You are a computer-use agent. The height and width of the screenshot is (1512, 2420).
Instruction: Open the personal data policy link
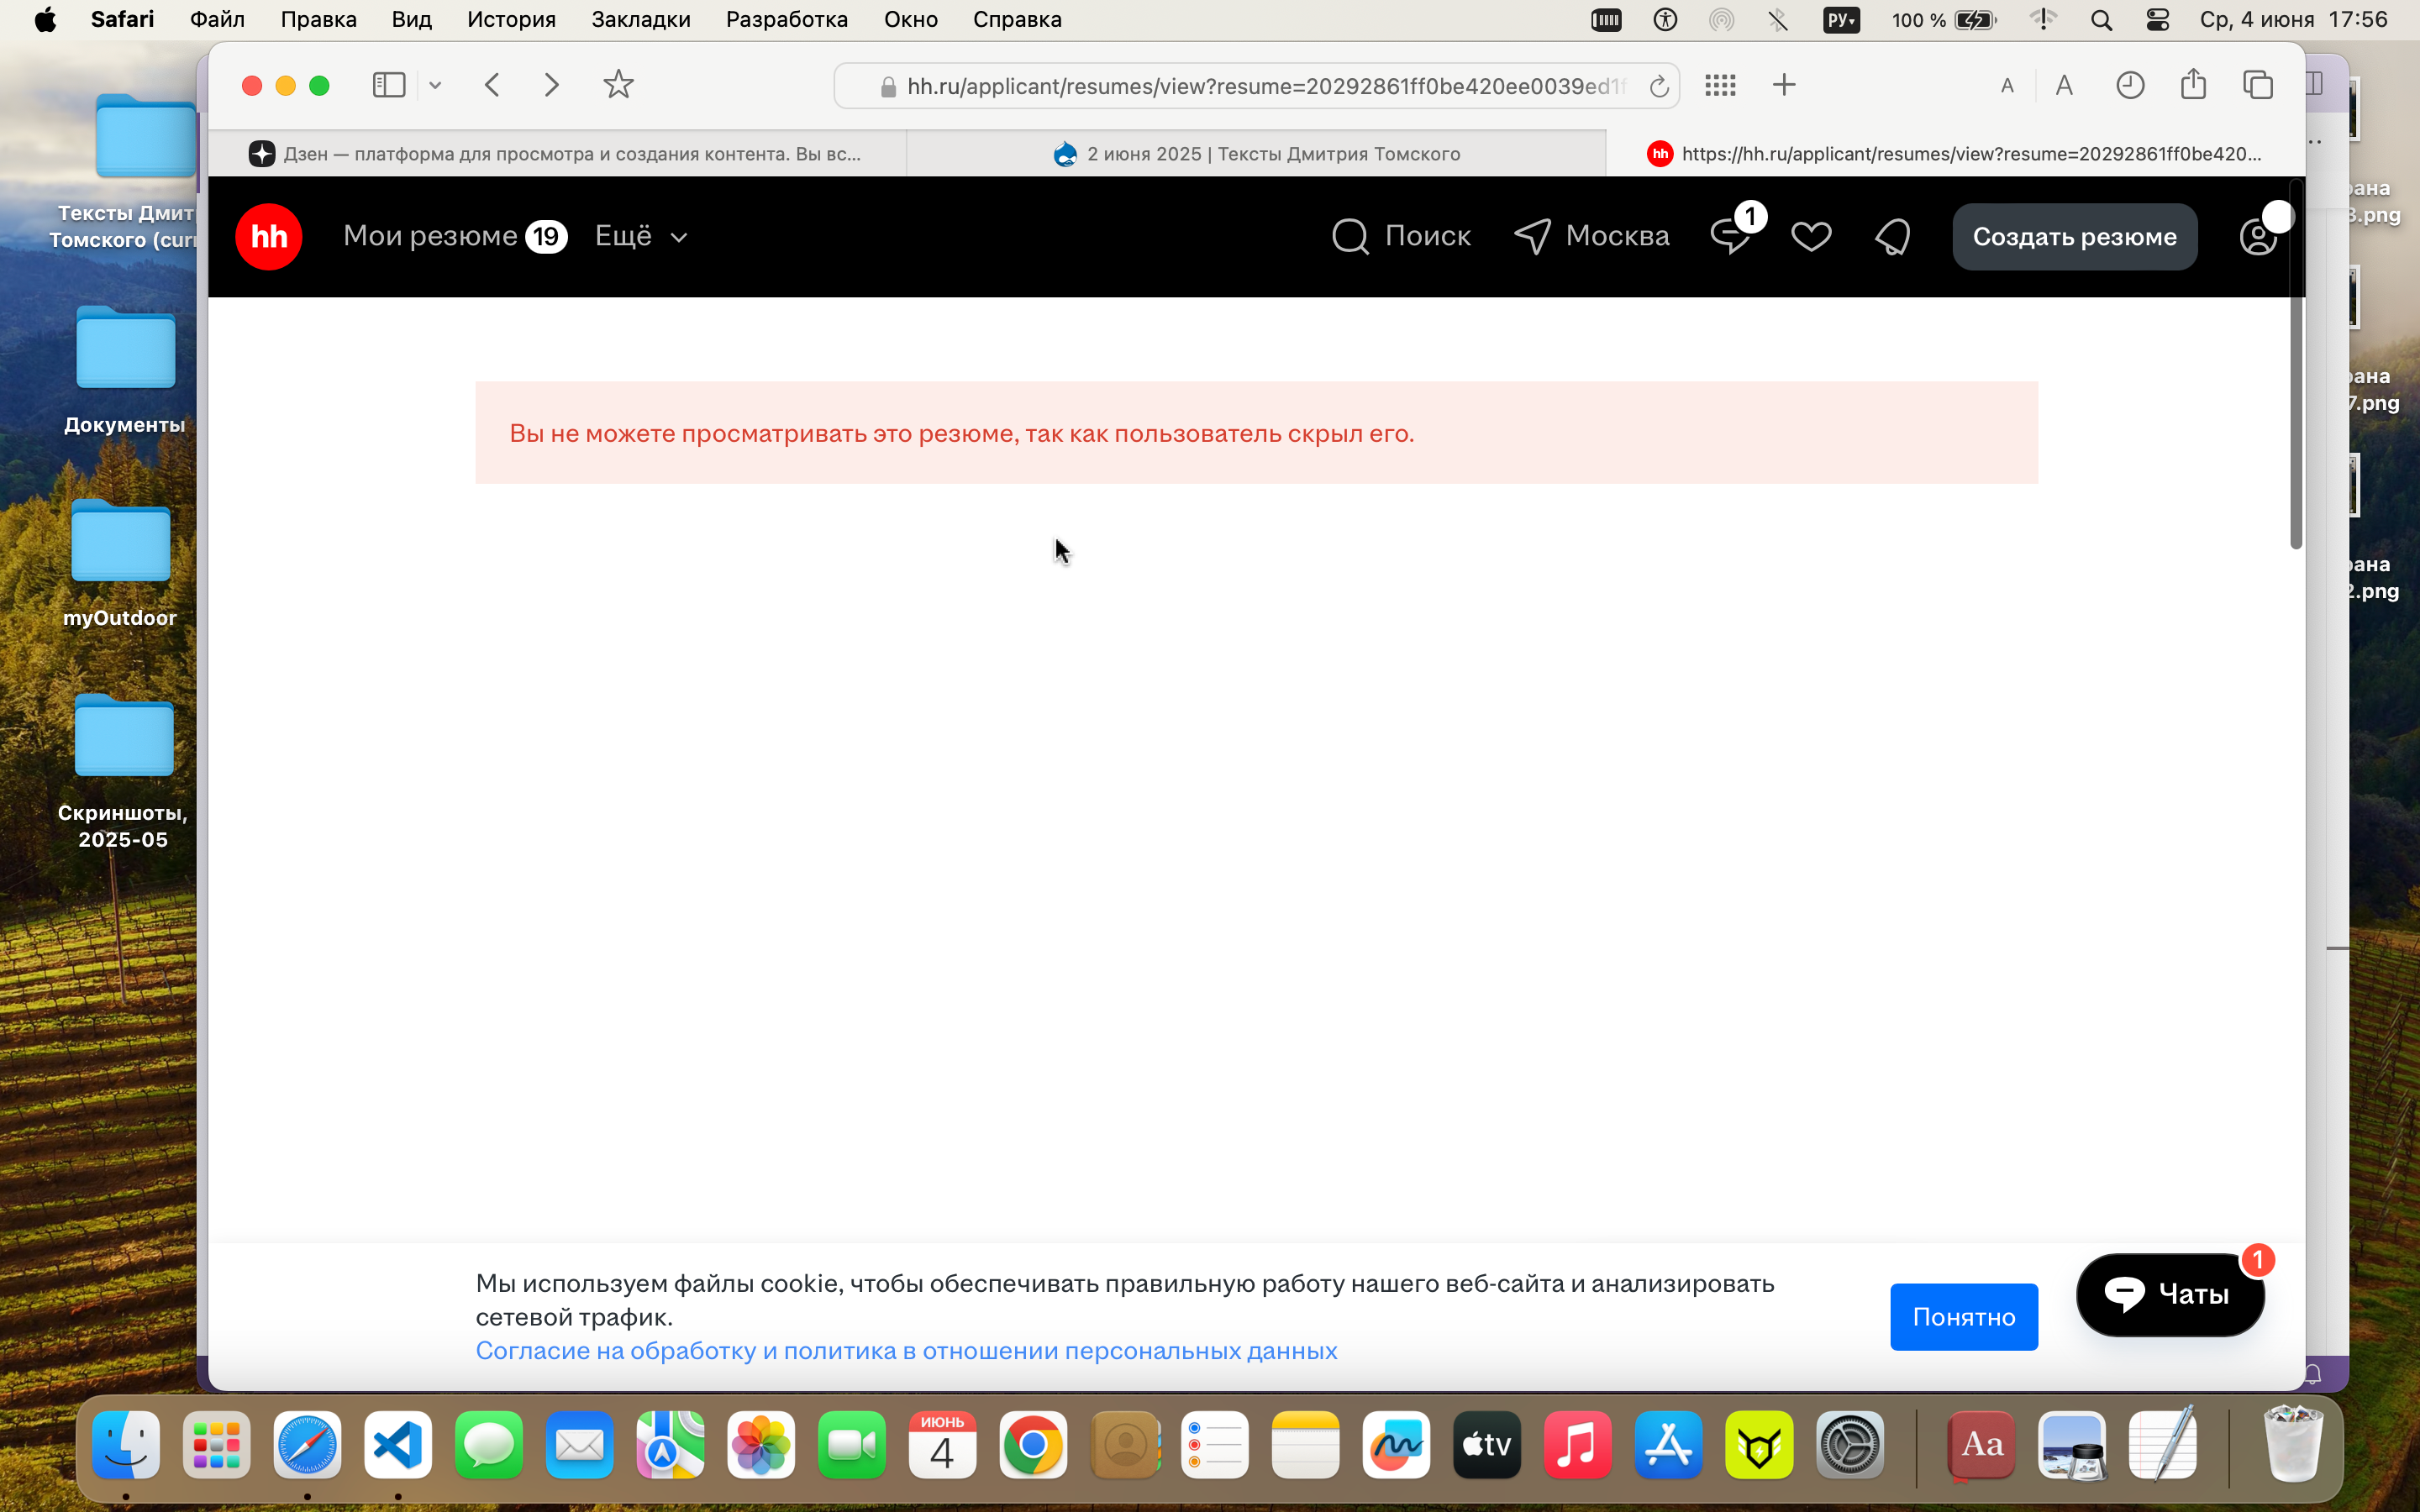pos(906,1350)
